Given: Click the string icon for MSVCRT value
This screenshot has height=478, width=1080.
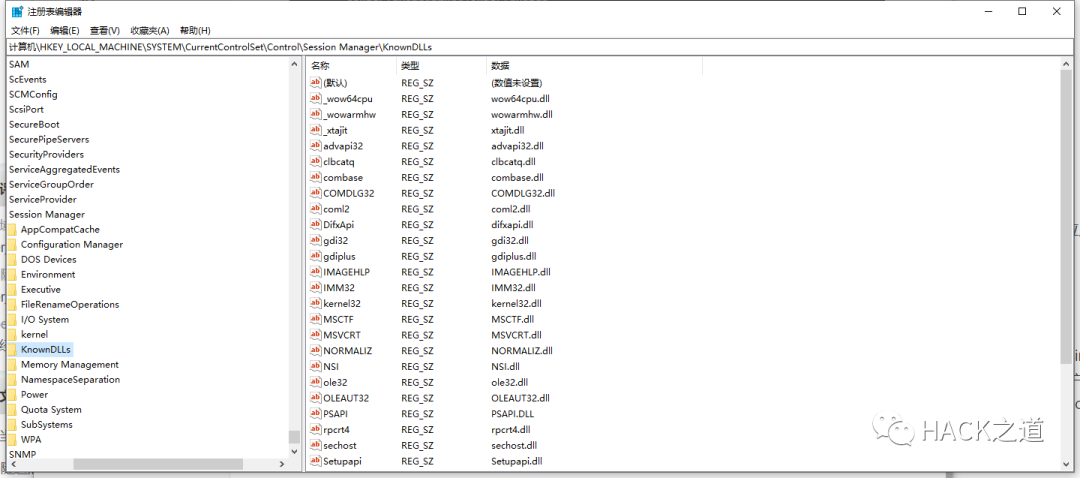Looking at the screenshot, I should (x=316, y=335).
